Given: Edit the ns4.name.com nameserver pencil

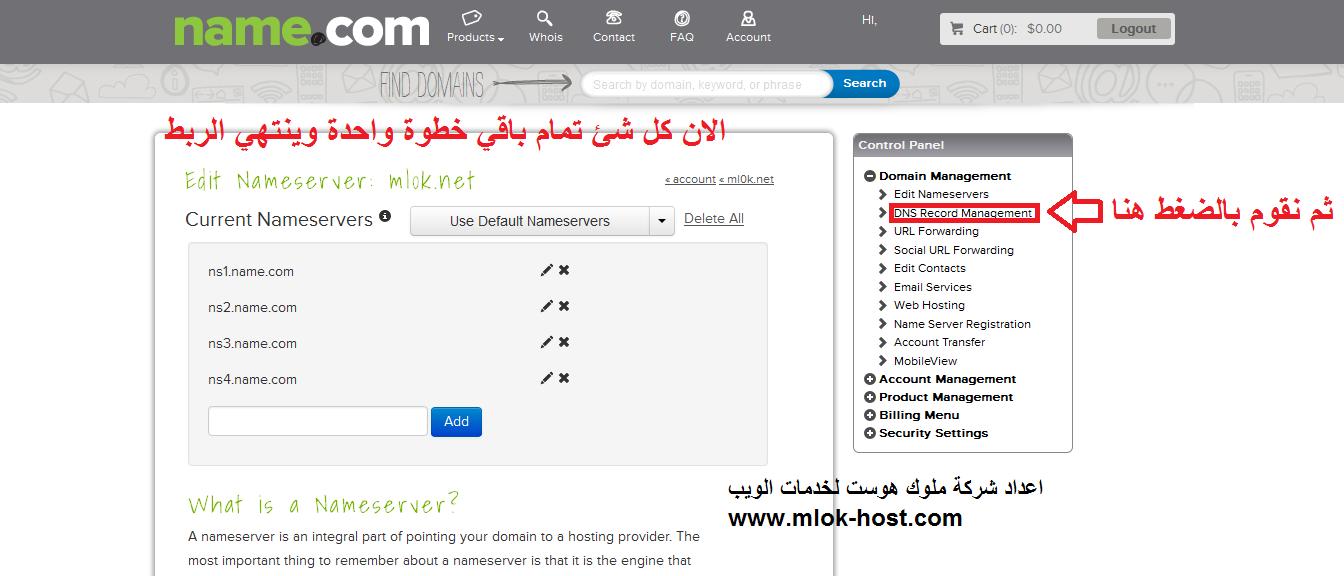Looking at the screenshot, I should coord(546,378).
